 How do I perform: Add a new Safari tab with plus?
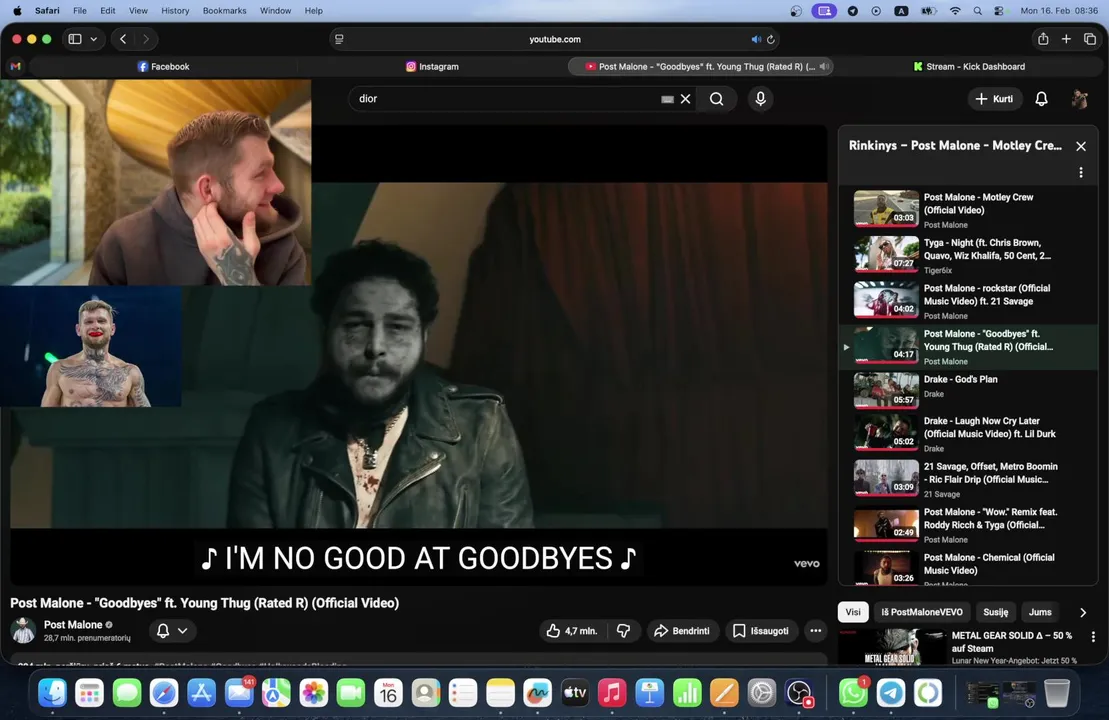point(1066,40)
